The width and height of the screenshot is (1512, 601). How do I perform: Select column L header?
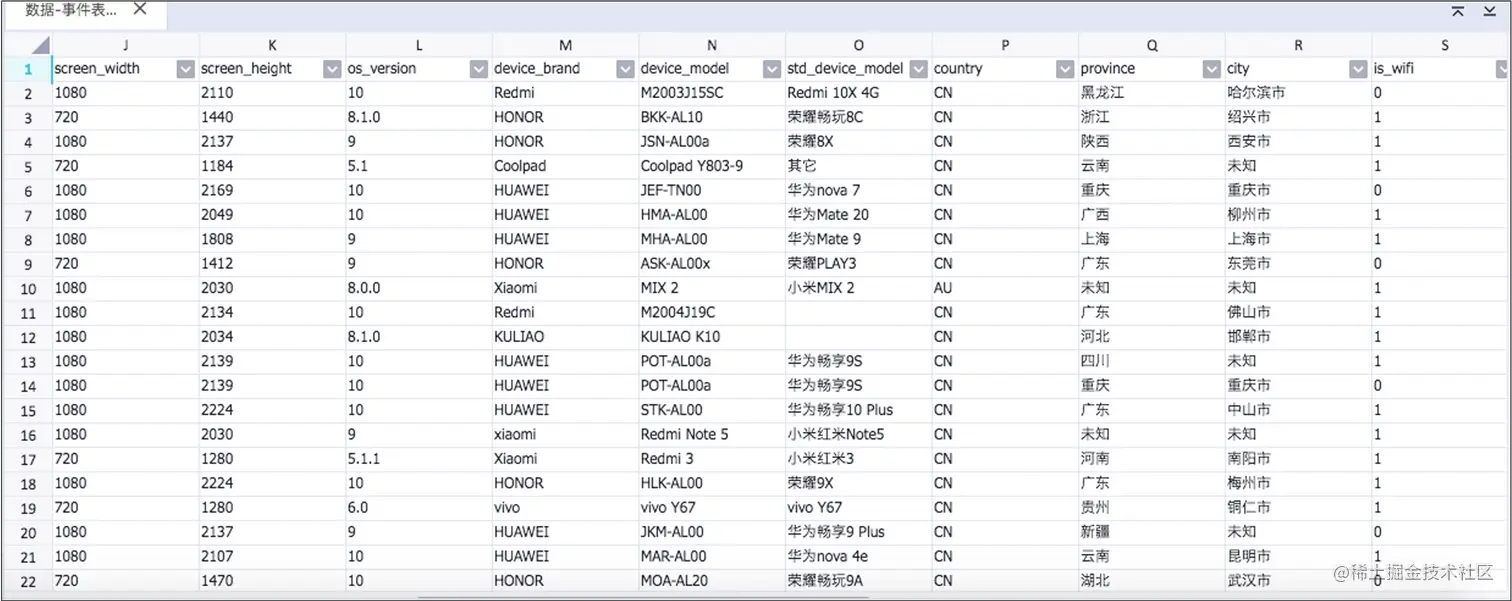pos(419,45)
